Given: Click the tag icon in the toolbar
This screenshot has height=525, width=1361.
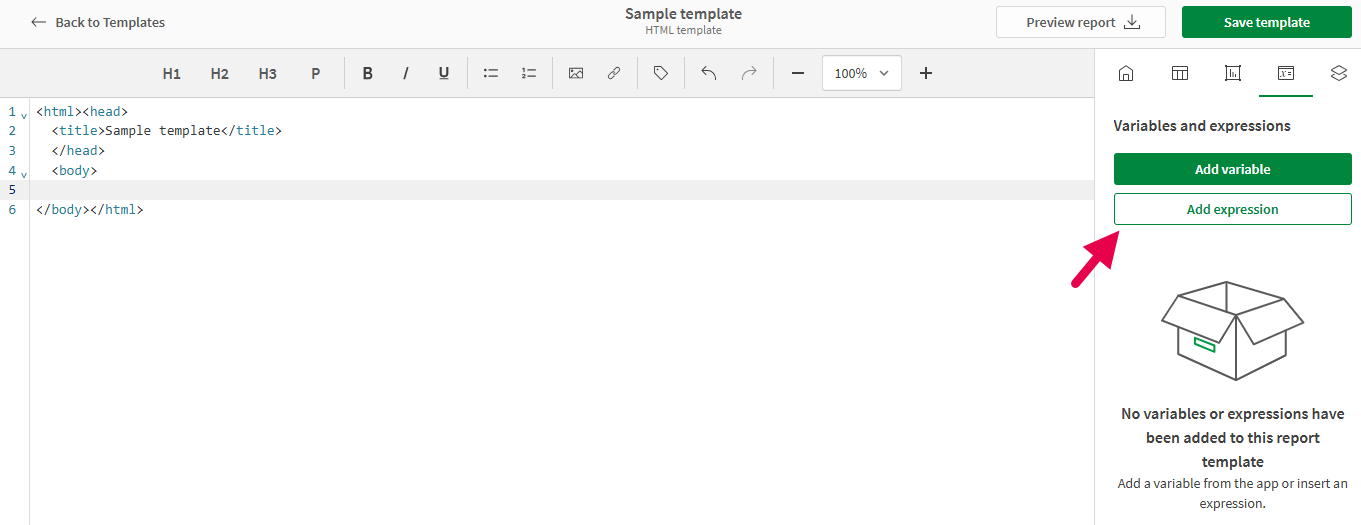Looking at the screenshot, I should click(661, 73).
